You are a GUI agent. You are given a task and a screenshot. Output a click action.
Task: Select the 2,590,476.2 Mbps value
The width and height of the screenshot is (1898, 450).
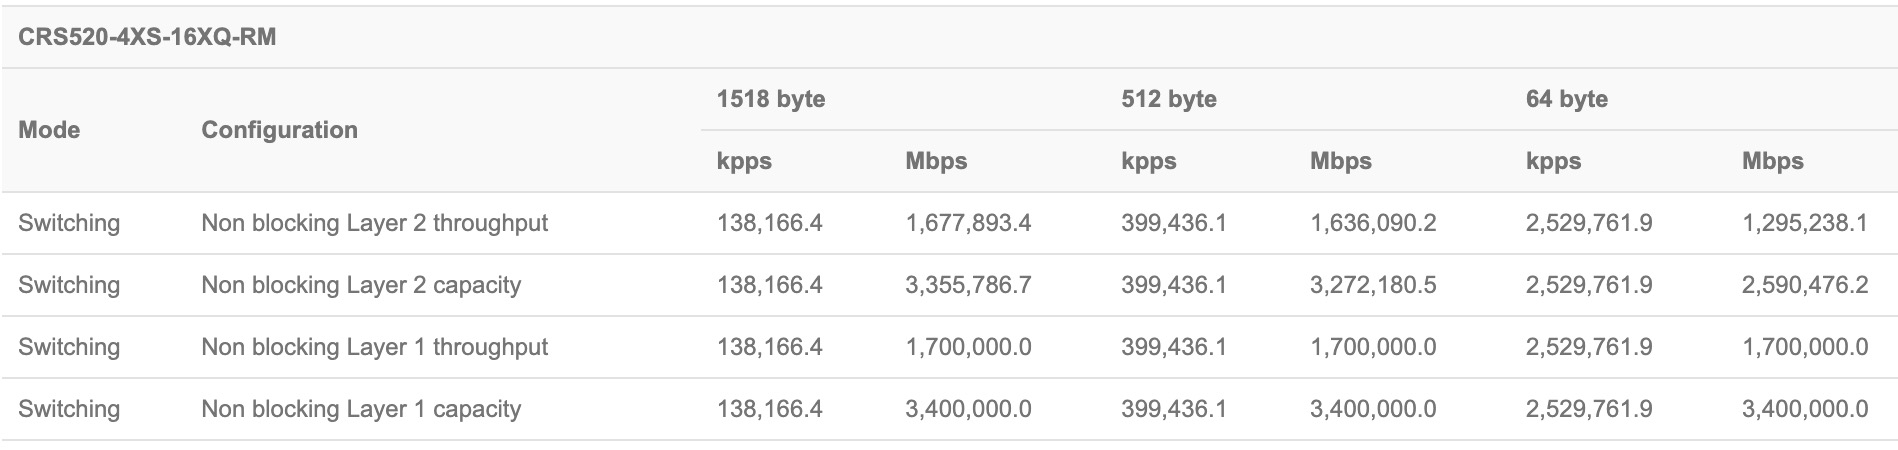click(x=1804, y=285)
